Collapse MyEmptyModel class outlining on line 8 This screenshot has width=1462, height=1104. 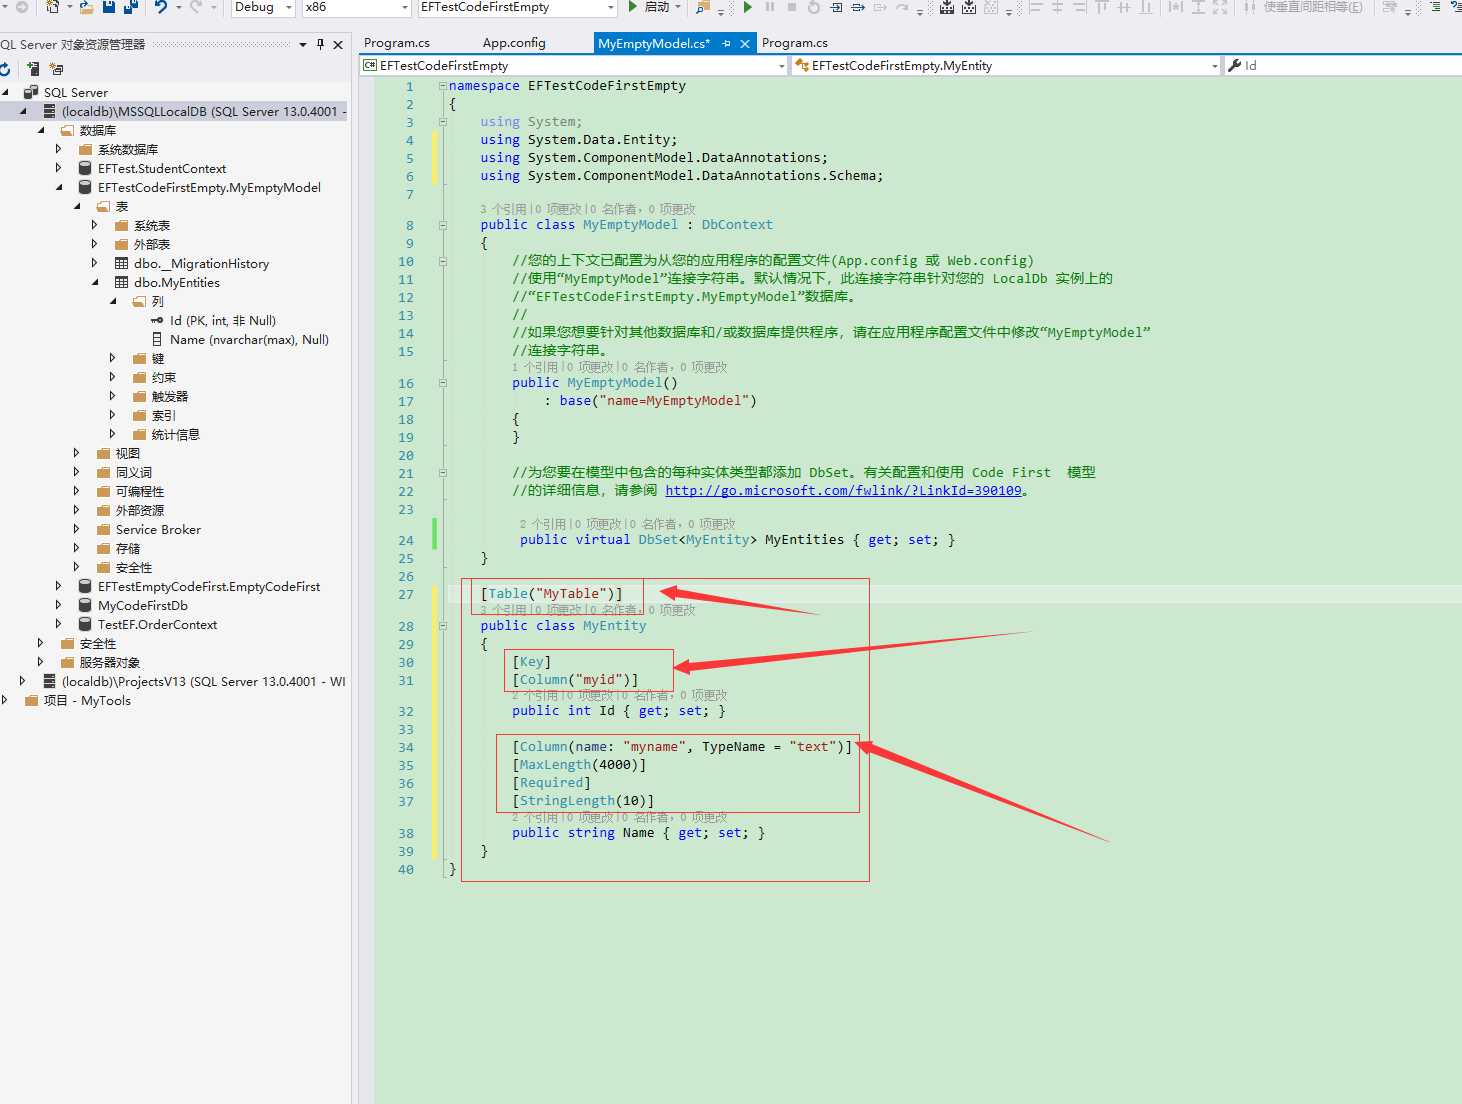(x=442, y=225)
